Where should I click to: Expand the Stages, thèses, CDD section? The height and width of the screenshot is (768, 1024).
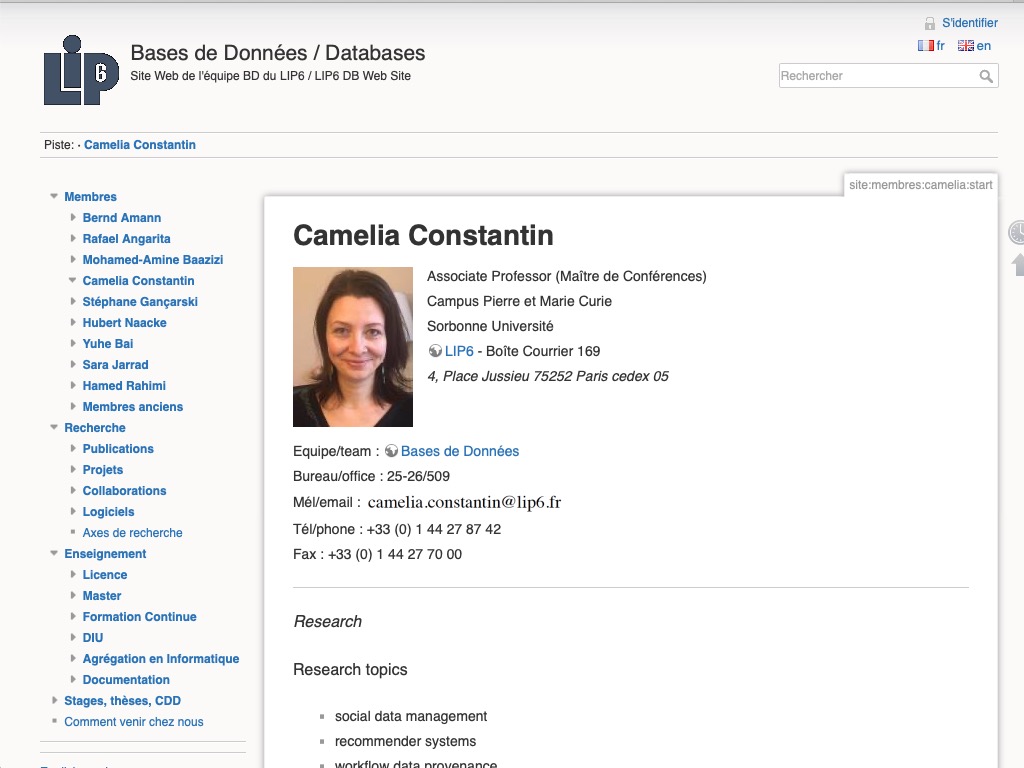[x=55, y=700]
